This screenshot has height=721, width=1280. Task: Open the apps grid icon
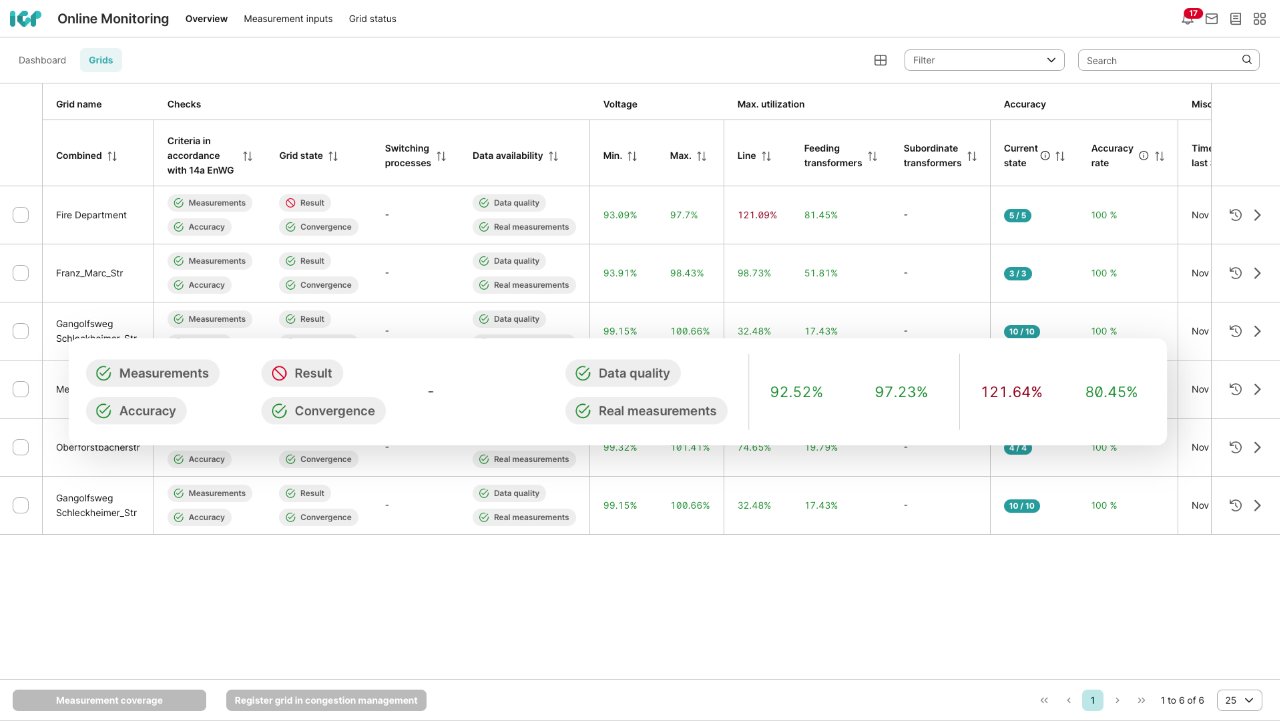[1259, 19]
